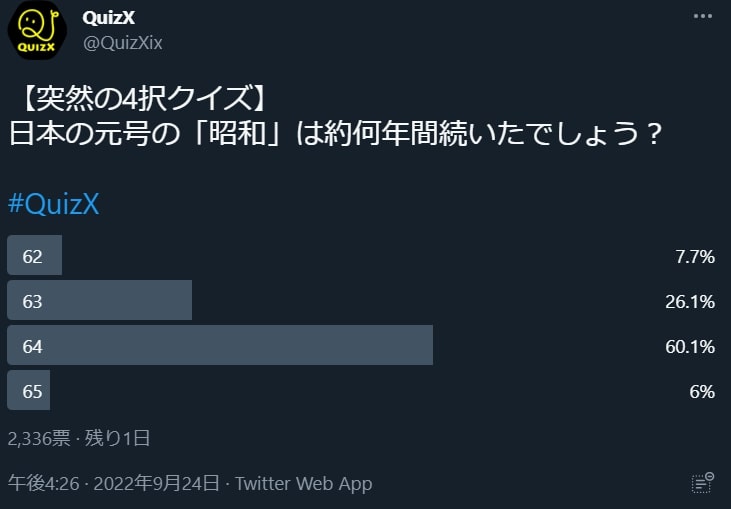Click the 26.1% poll result

690,301
